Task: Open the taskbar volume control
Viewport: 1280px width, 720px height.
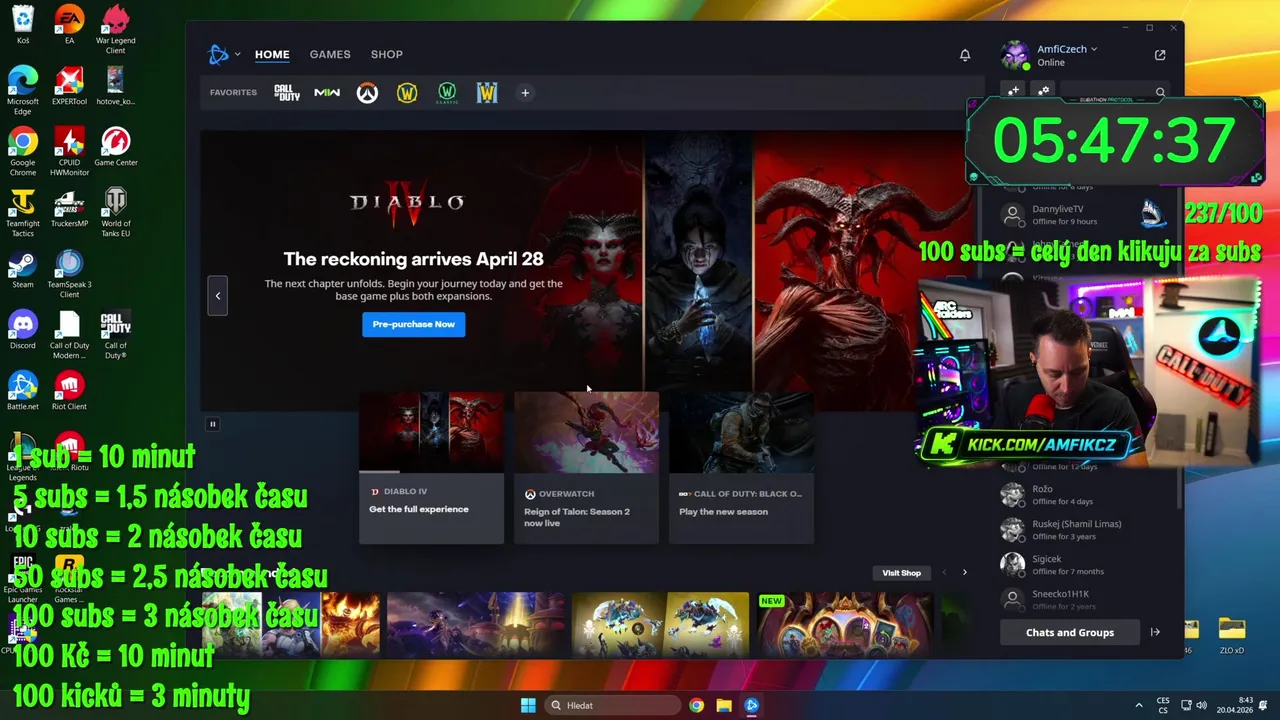Action: tap(1201, 705)
